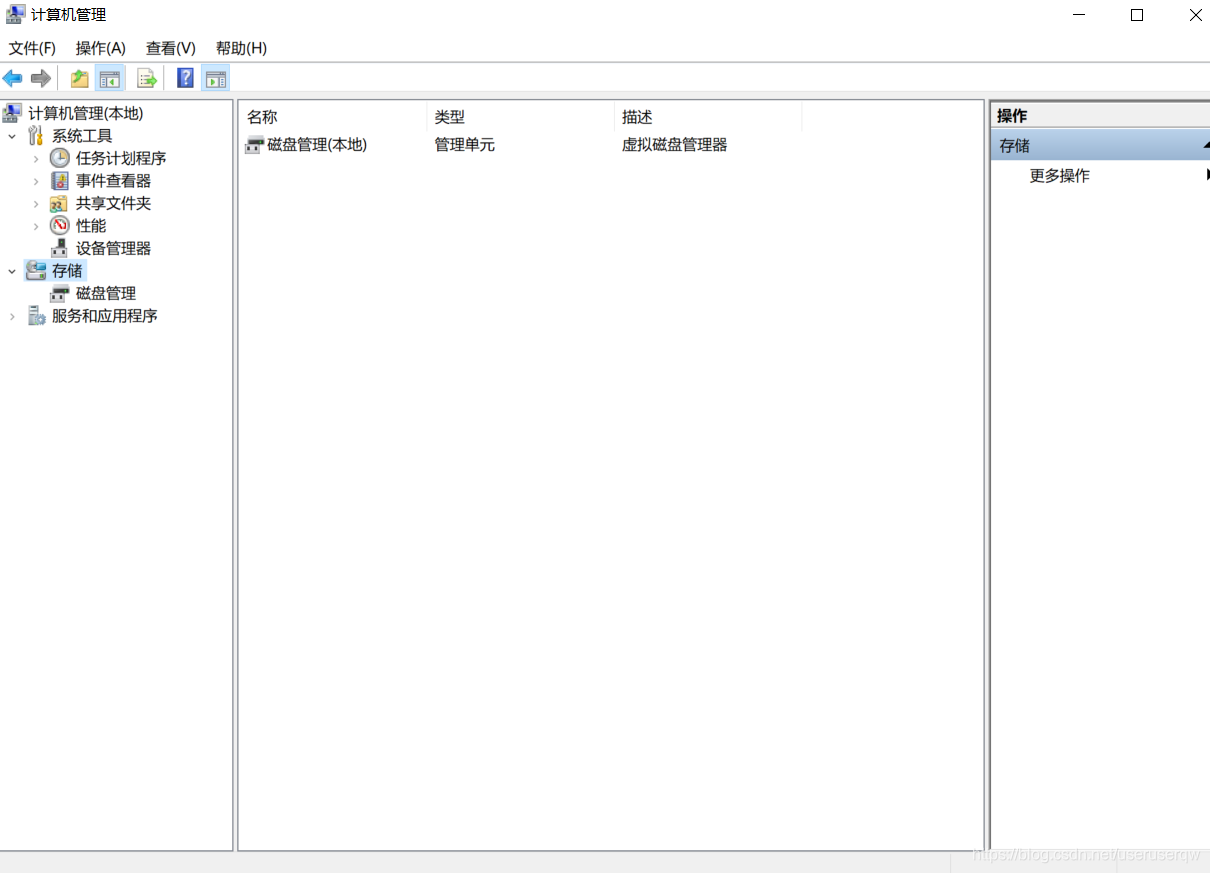Select 任务计划程序 tree label
Image resolution: width=1210 pixels, height=873 pixels.
121,158
